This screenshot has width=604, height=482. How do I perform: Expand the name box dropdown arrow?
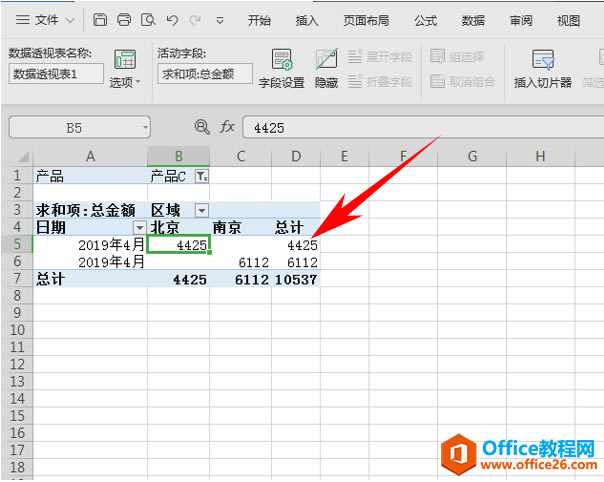click(x=145, y=128)
